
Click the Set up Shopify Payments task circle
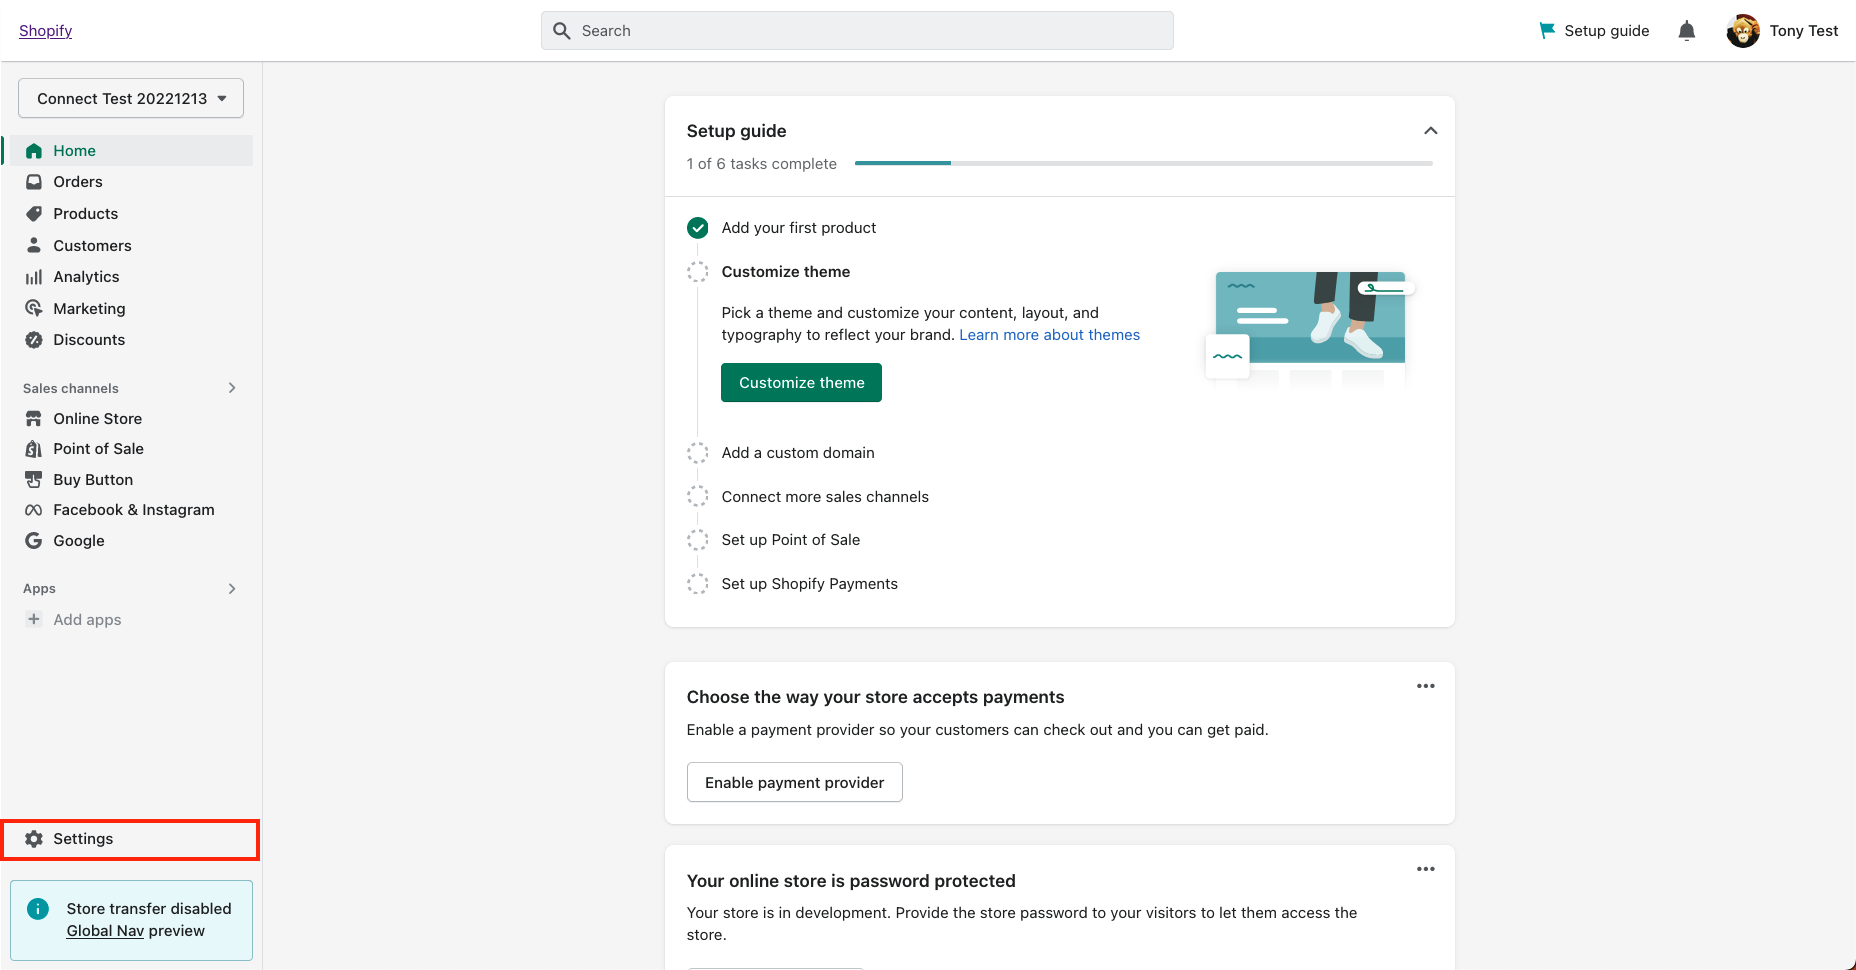coord(698,584)
